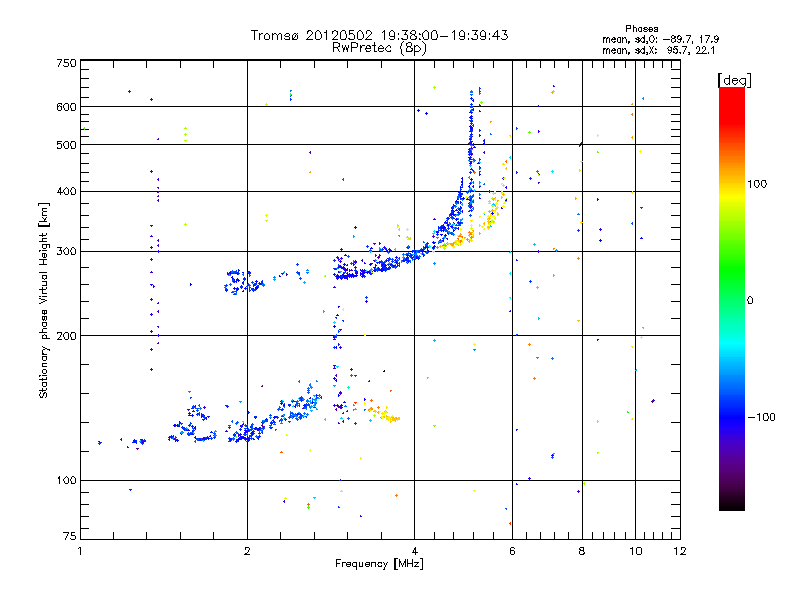Click the "Phases" header text
This screenshot has height=600, width=800.
(641, 29)
